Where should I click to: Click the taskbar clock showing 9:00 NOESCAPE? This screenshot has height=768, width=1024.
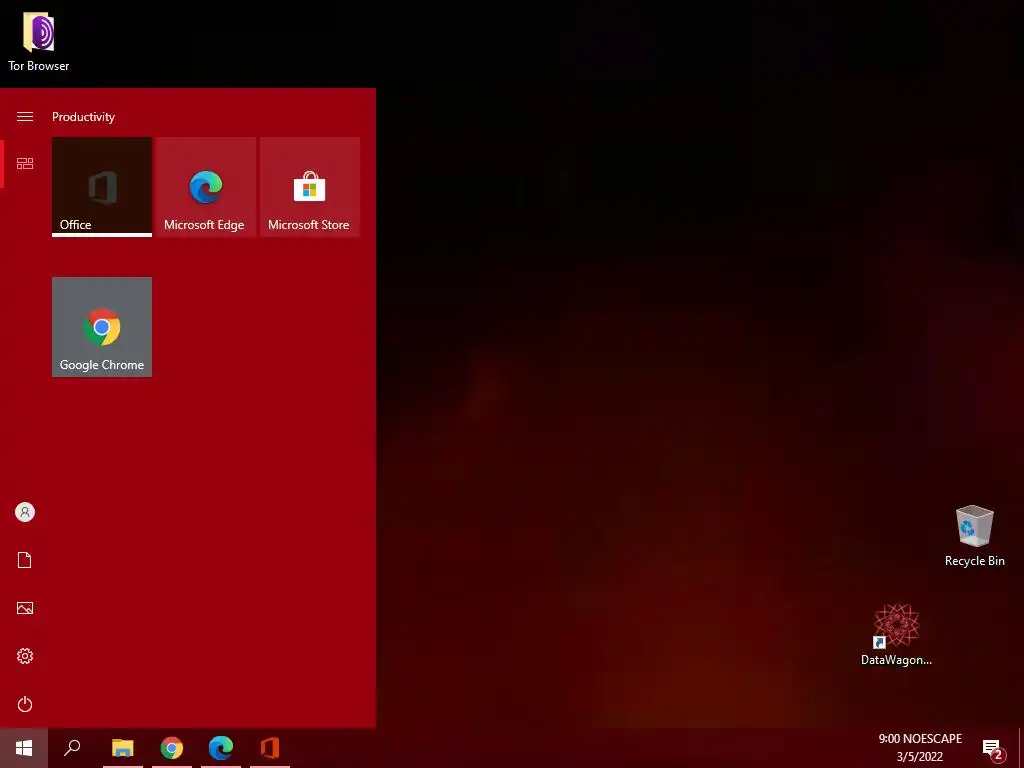pyautogui.click(x=920, y=739)
